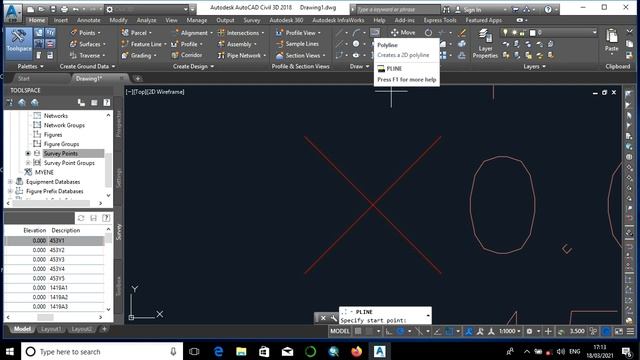Click the command line customize wrench icon
Image resolution: width=640 pixels, height=360 pixels.
pyautogui.click(x=333, y=318)
